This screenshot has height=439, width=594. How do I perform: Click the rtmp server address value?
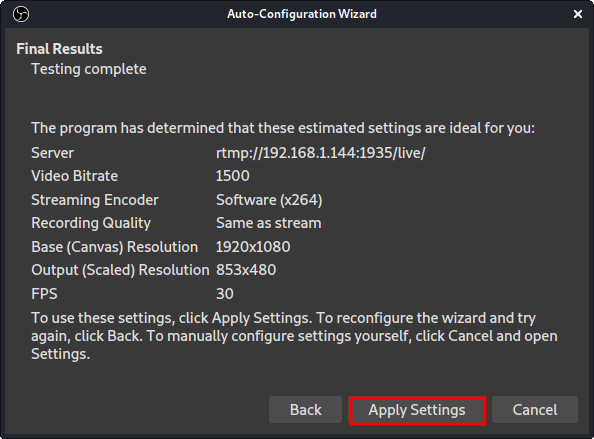320,153
